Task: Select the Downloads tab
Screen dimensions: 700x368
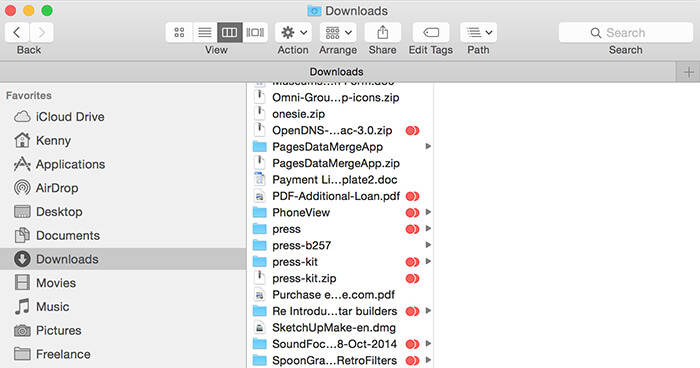Action: point(337,72)
